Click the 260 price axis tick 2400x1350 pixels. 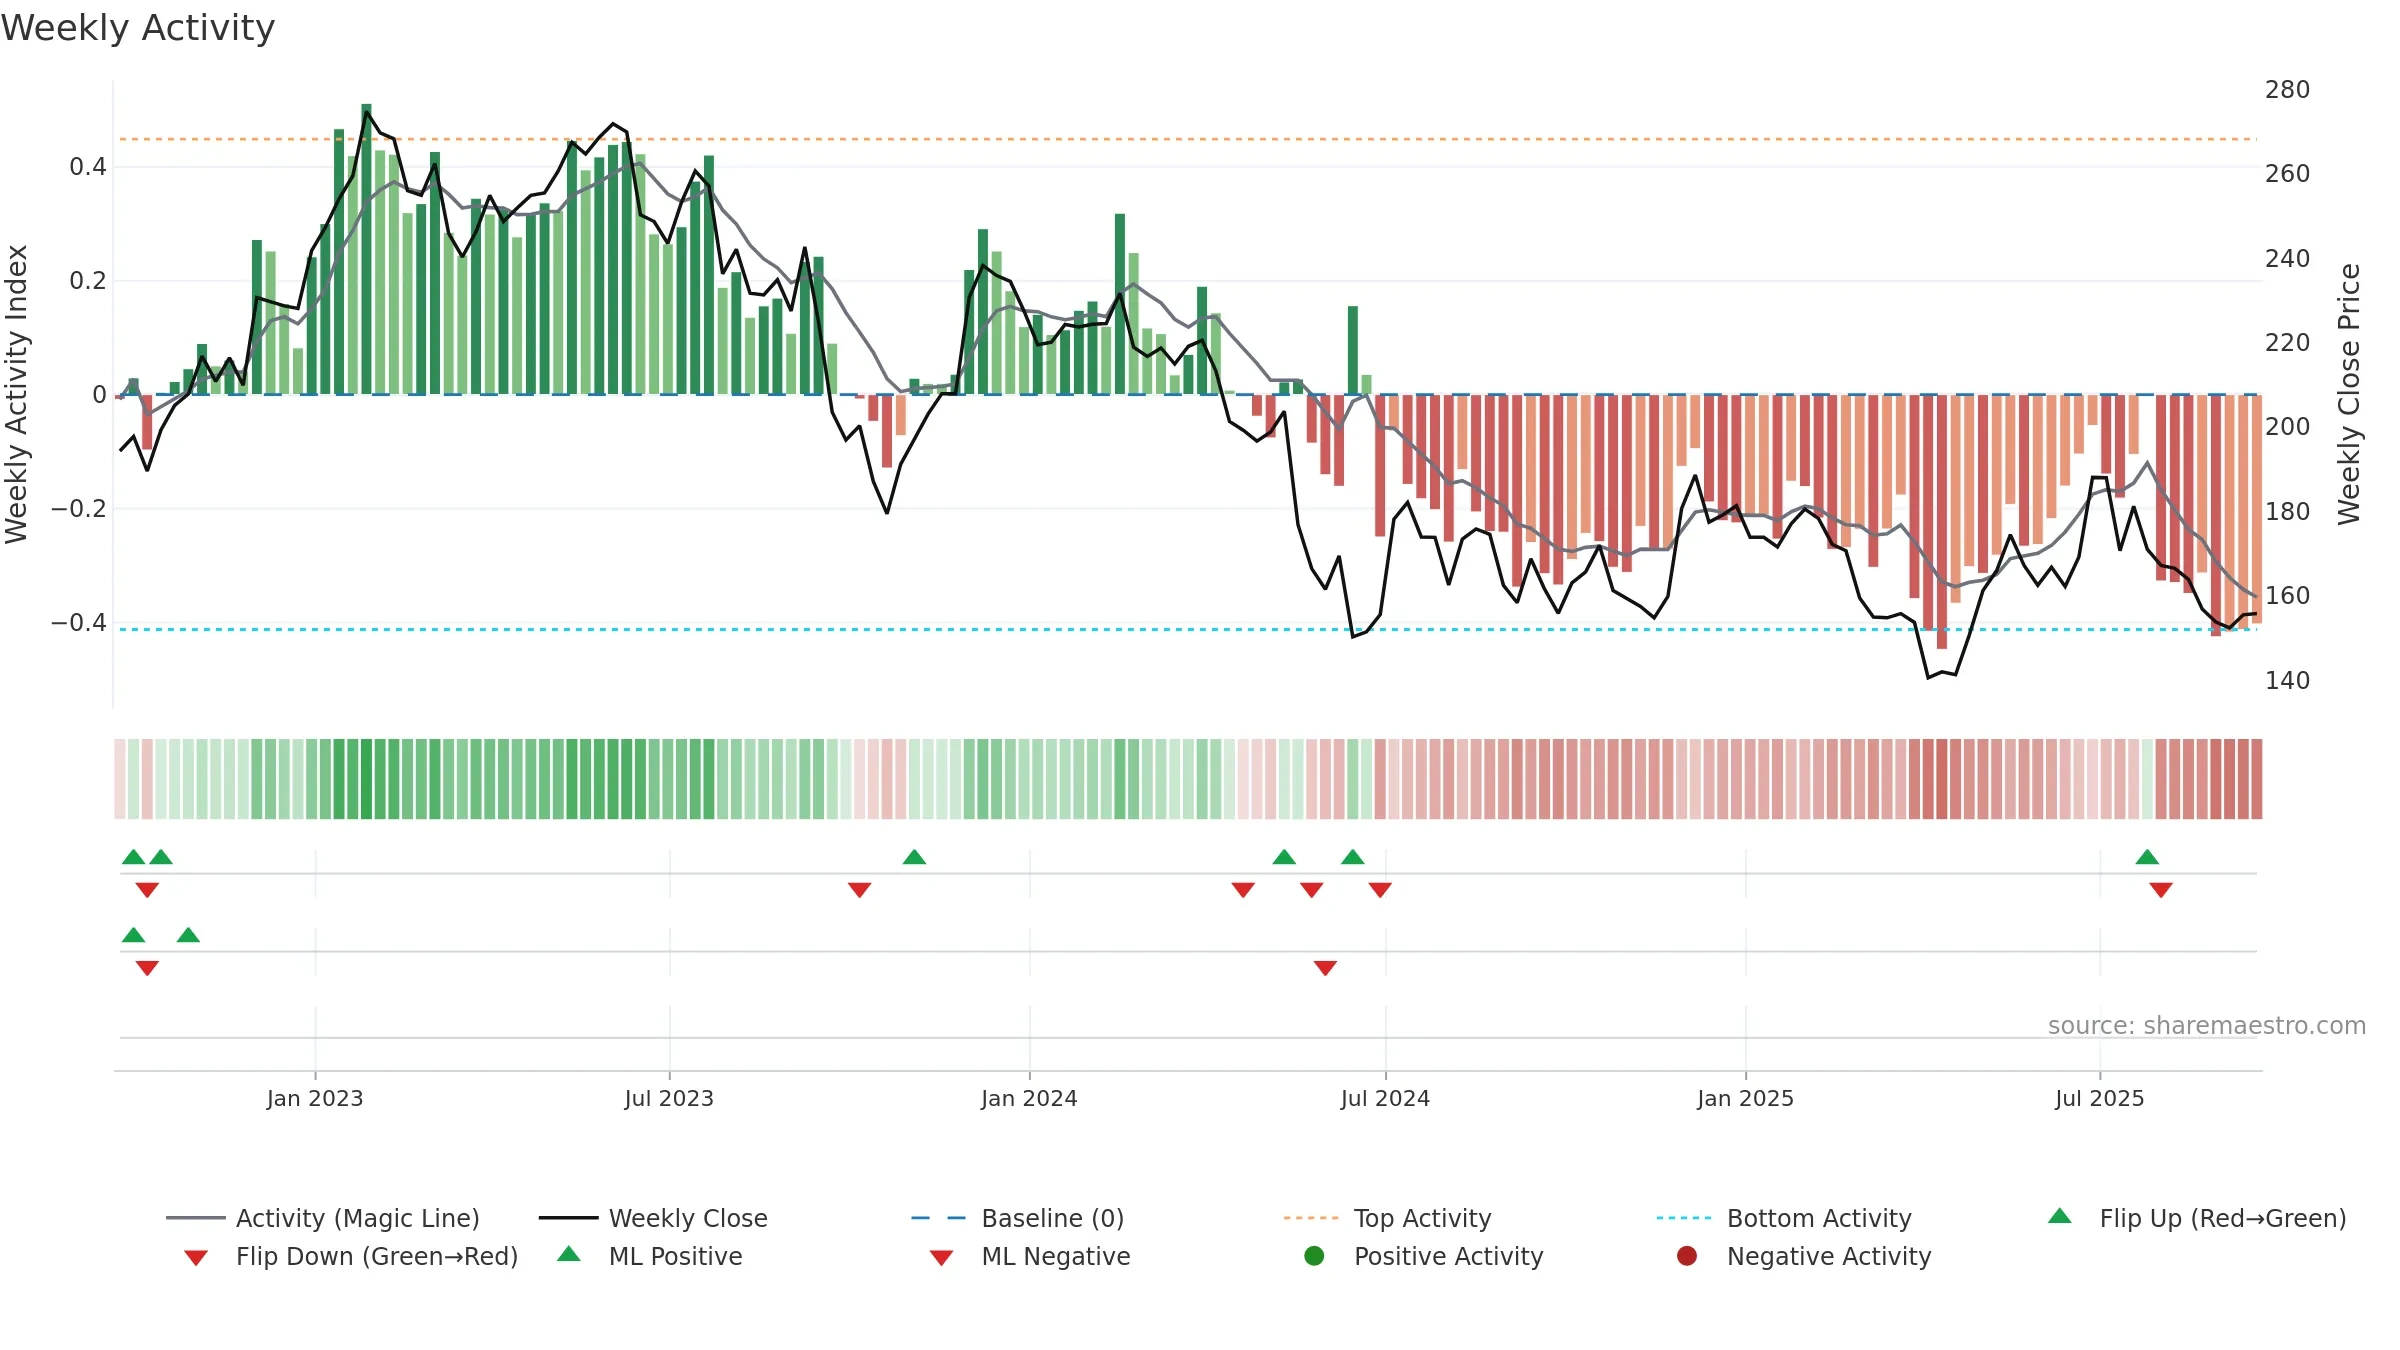tap(2288, 174)
